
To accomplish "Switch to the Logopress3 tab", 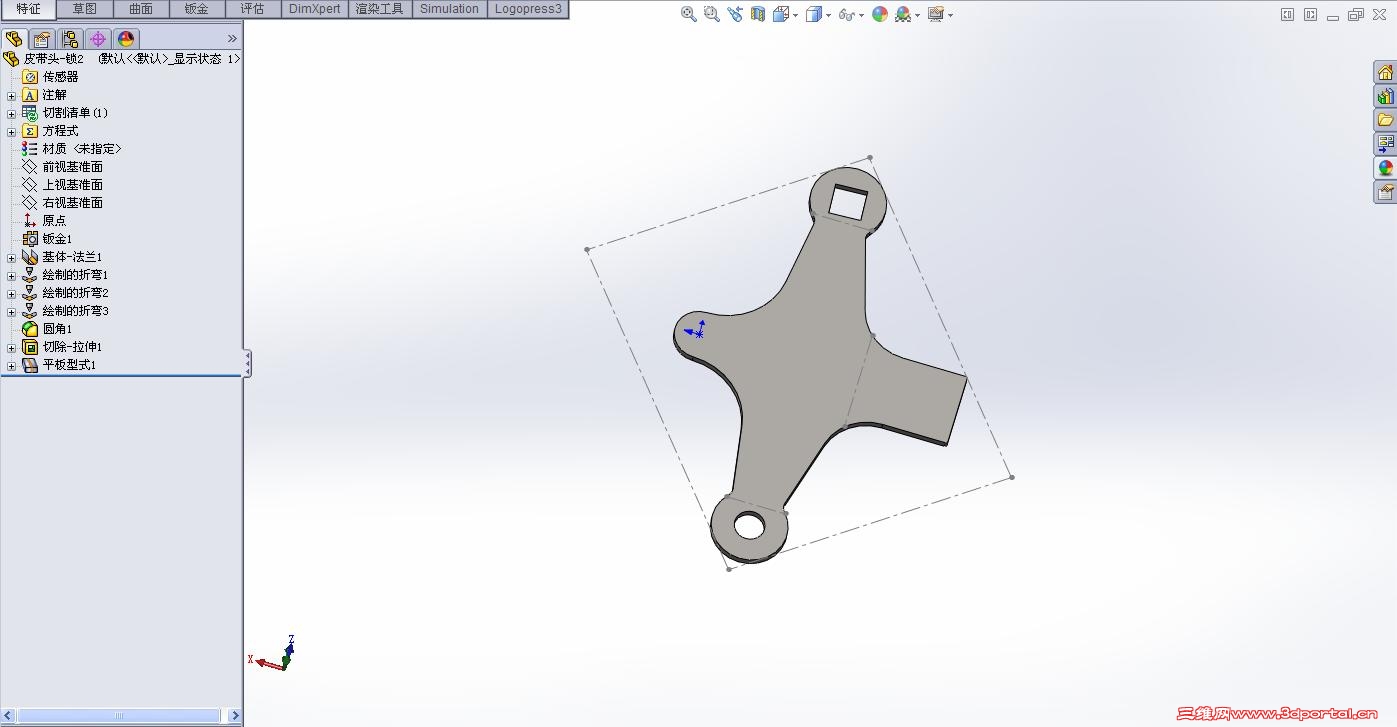I will (528, 9).
